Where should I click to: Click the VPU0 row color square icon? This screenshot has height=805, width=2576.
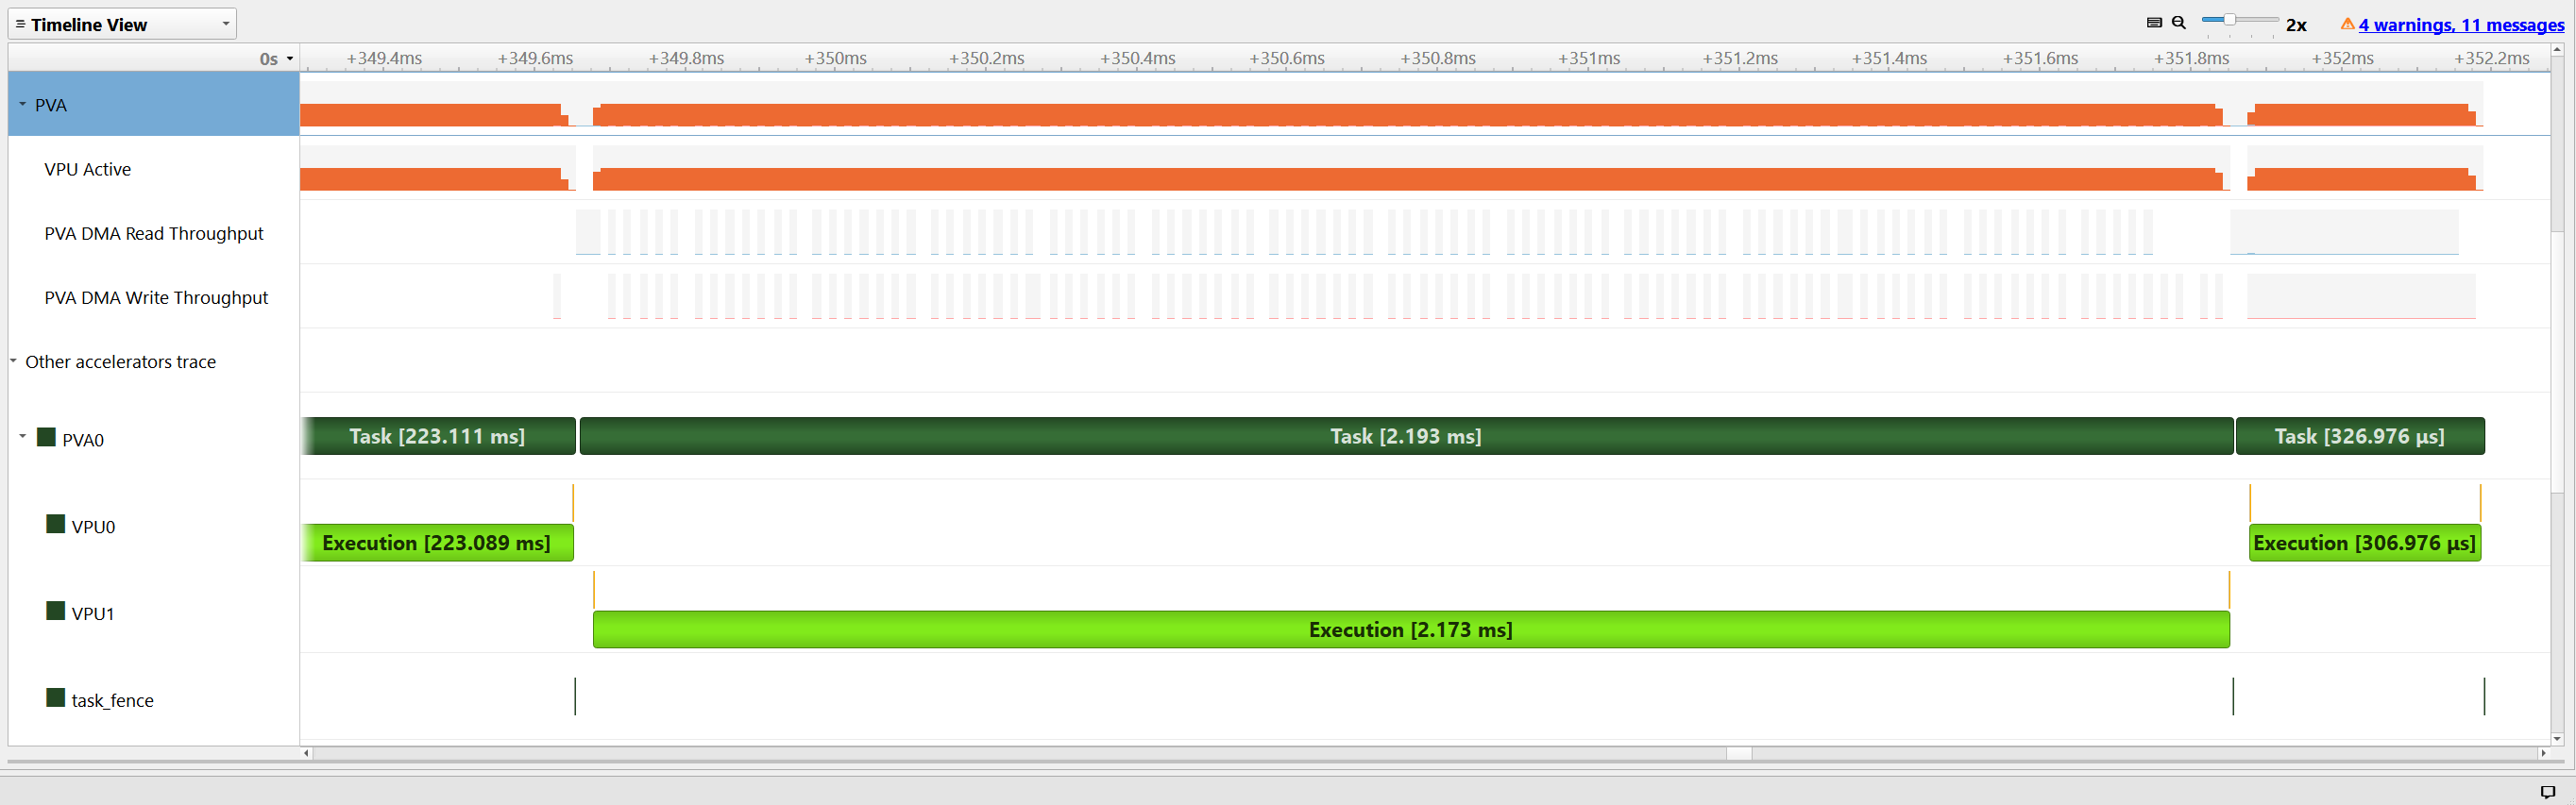tap(56, 524)
